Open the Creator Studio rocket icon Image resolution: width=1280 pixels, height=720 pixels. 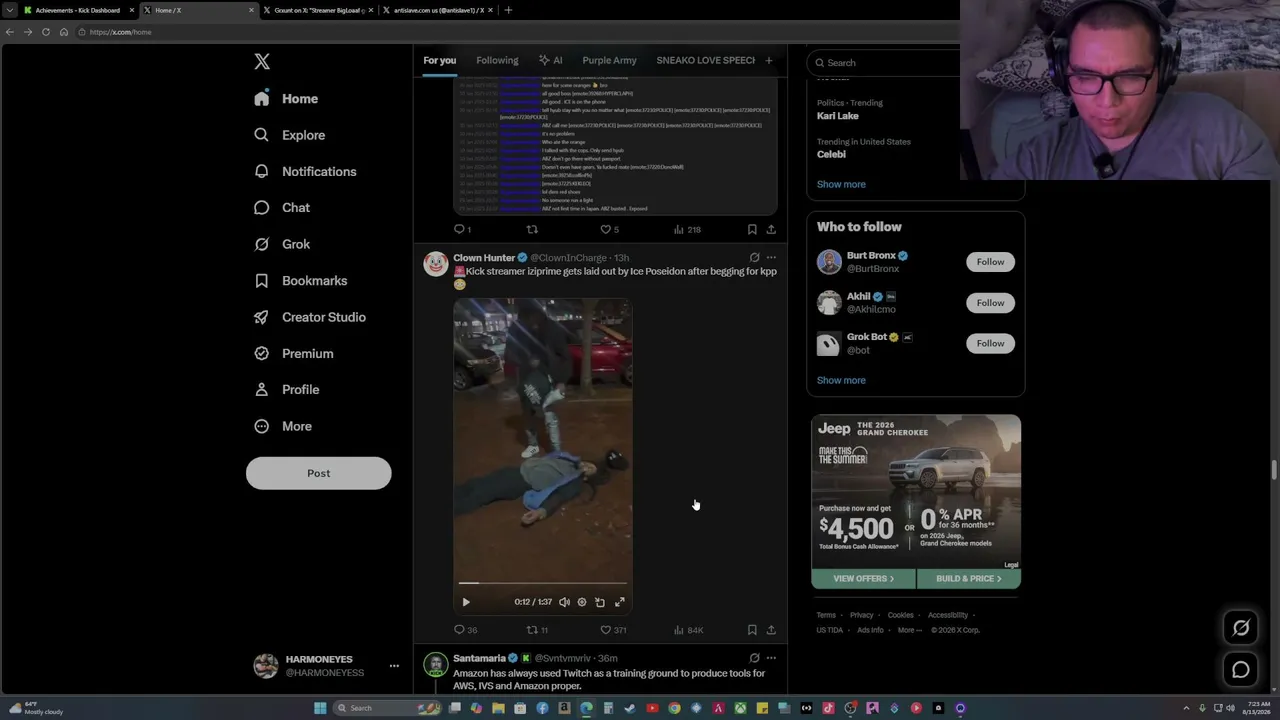tap(261, 317)
